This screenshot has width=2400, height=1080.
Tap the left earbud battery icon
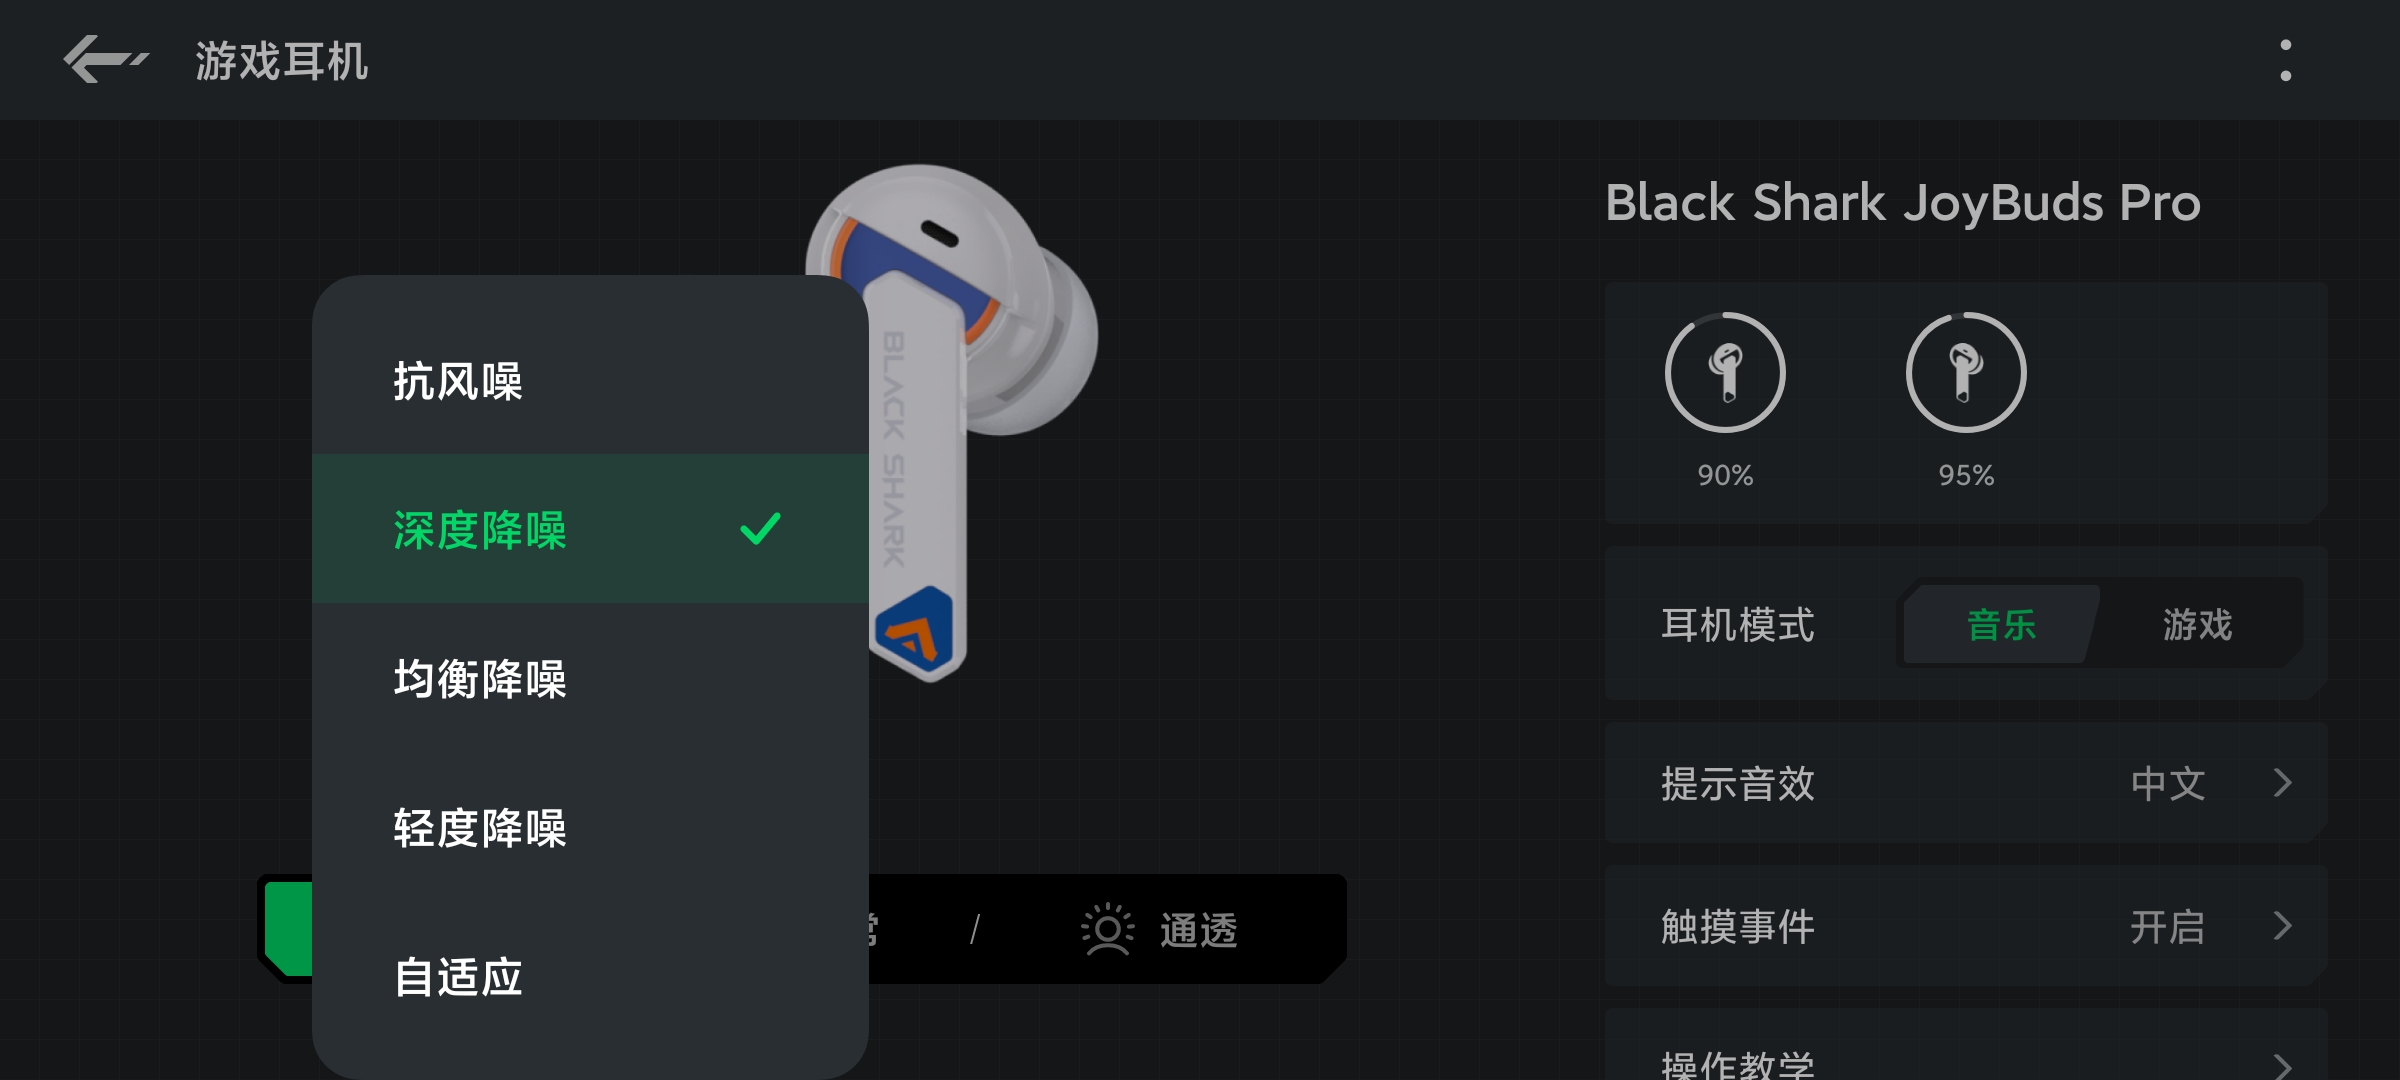pyautogui.click(x=1725, y=372)
